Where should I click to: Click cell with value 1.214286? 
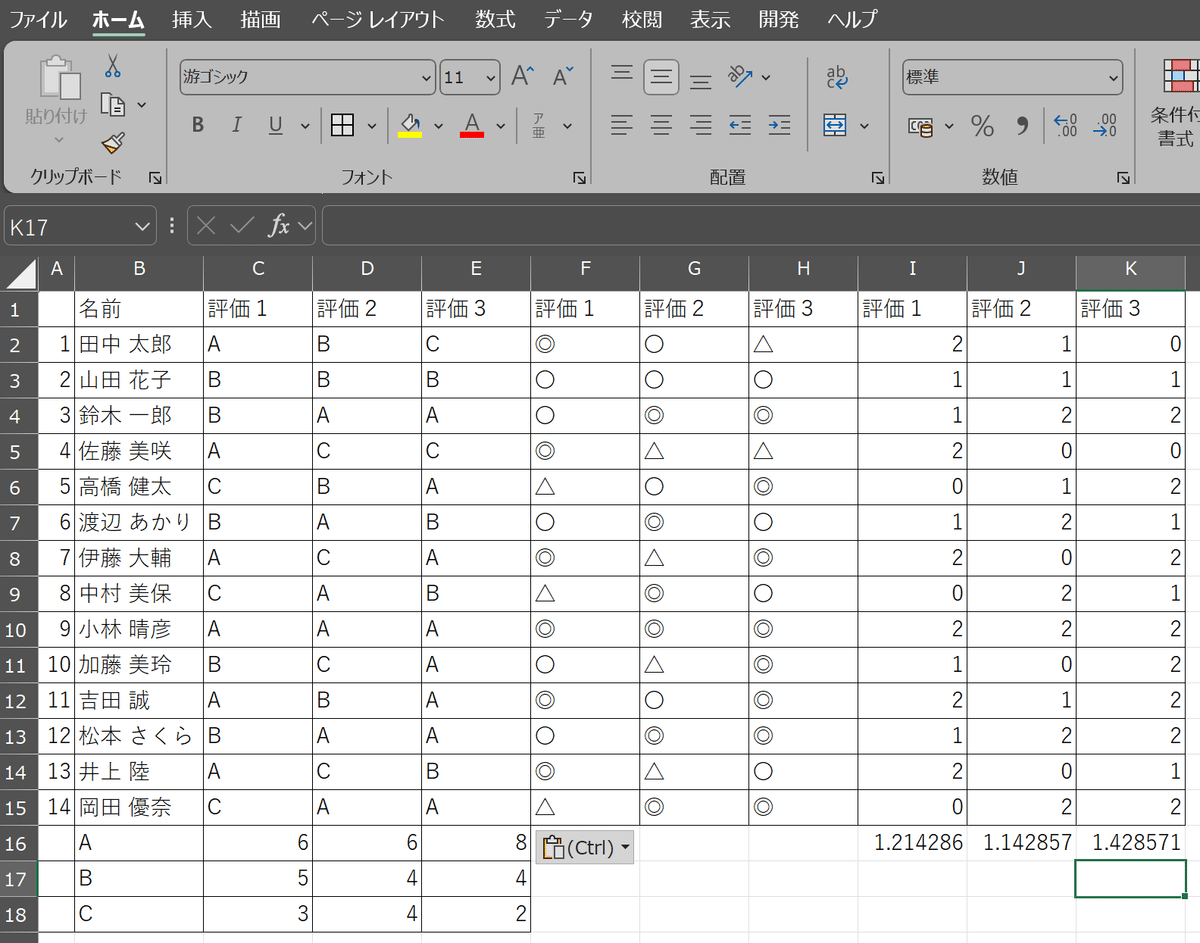tap(912, 843)
